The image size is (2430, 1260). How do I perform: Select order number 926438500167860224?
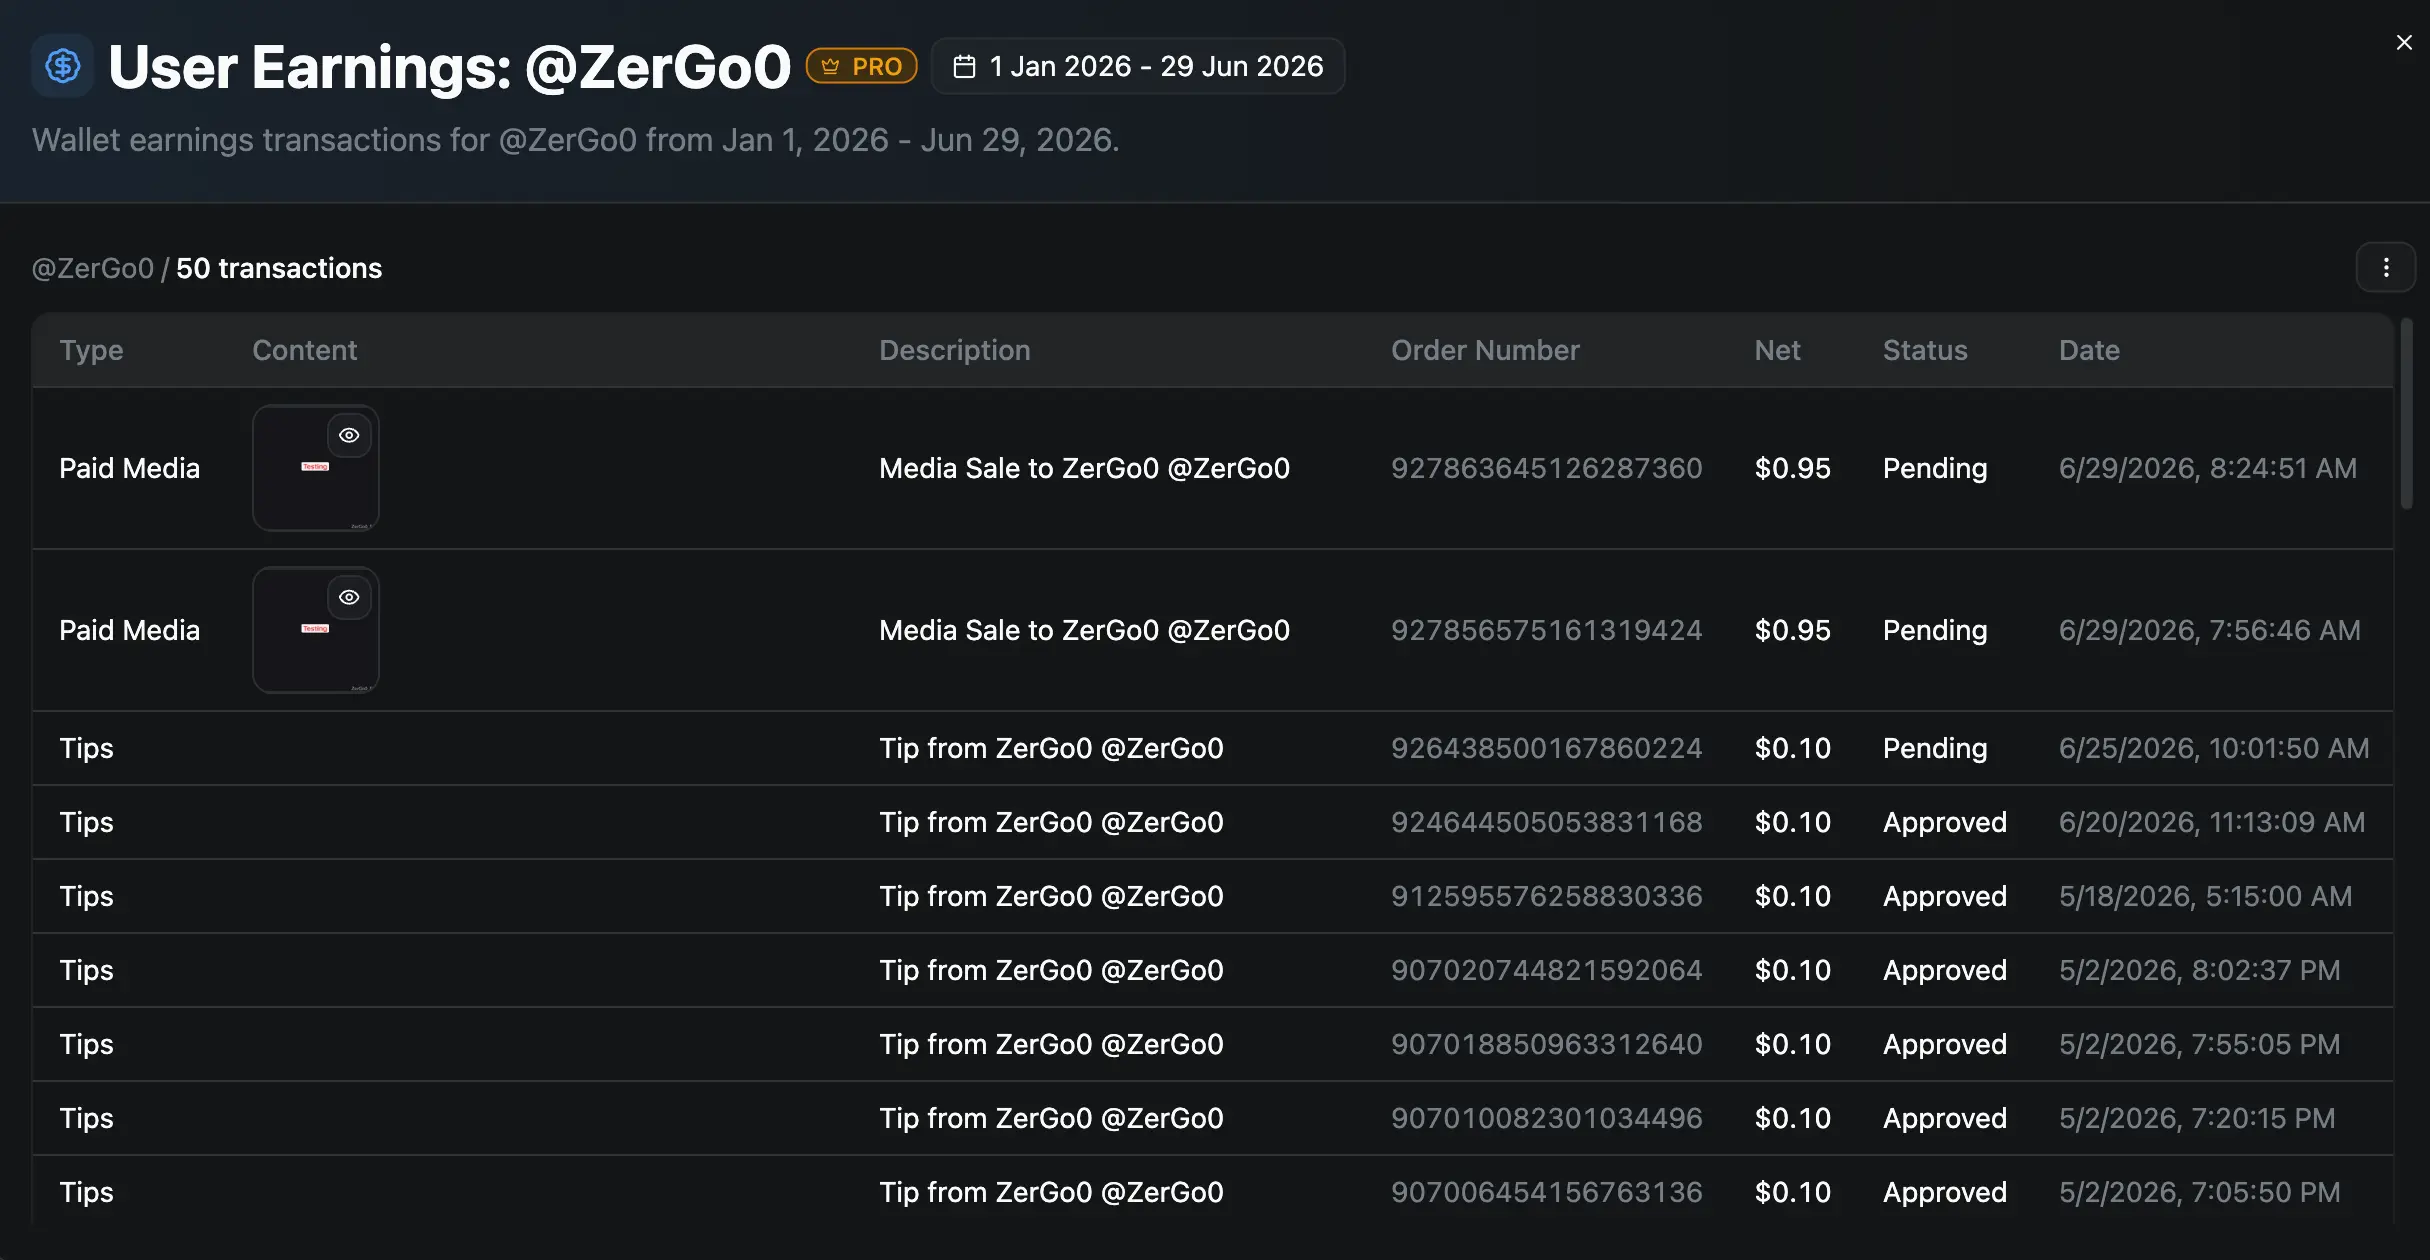pyautogui.click(x=1546, y=748)
